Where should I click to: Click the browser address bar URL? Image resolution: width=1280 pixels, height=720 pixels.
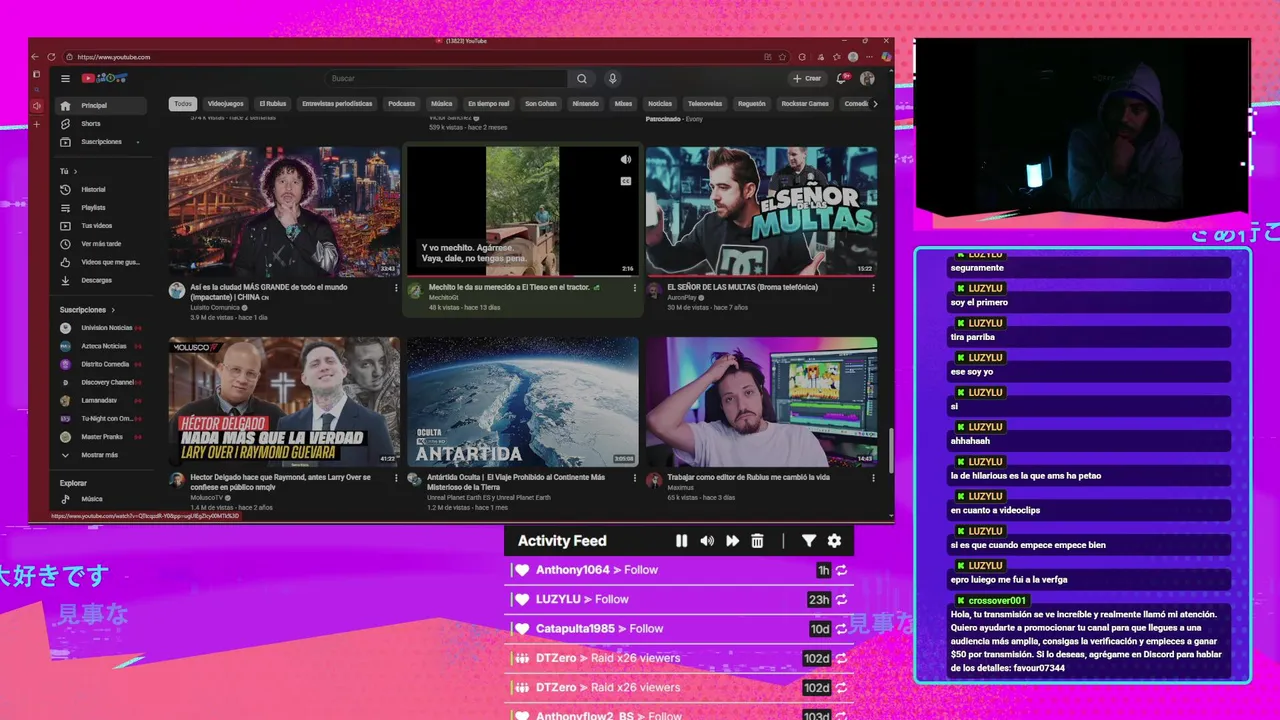[x=114, y=57]
